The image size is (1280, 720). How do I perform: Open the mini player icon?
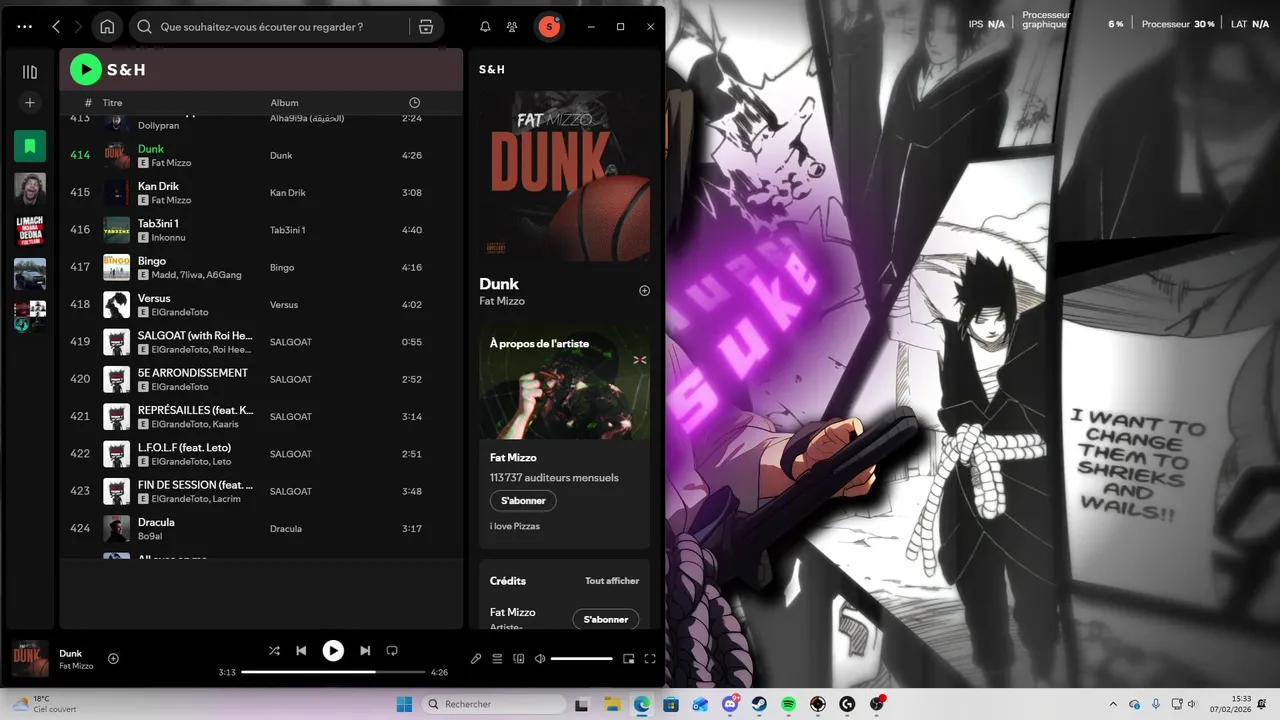(628, 659)
